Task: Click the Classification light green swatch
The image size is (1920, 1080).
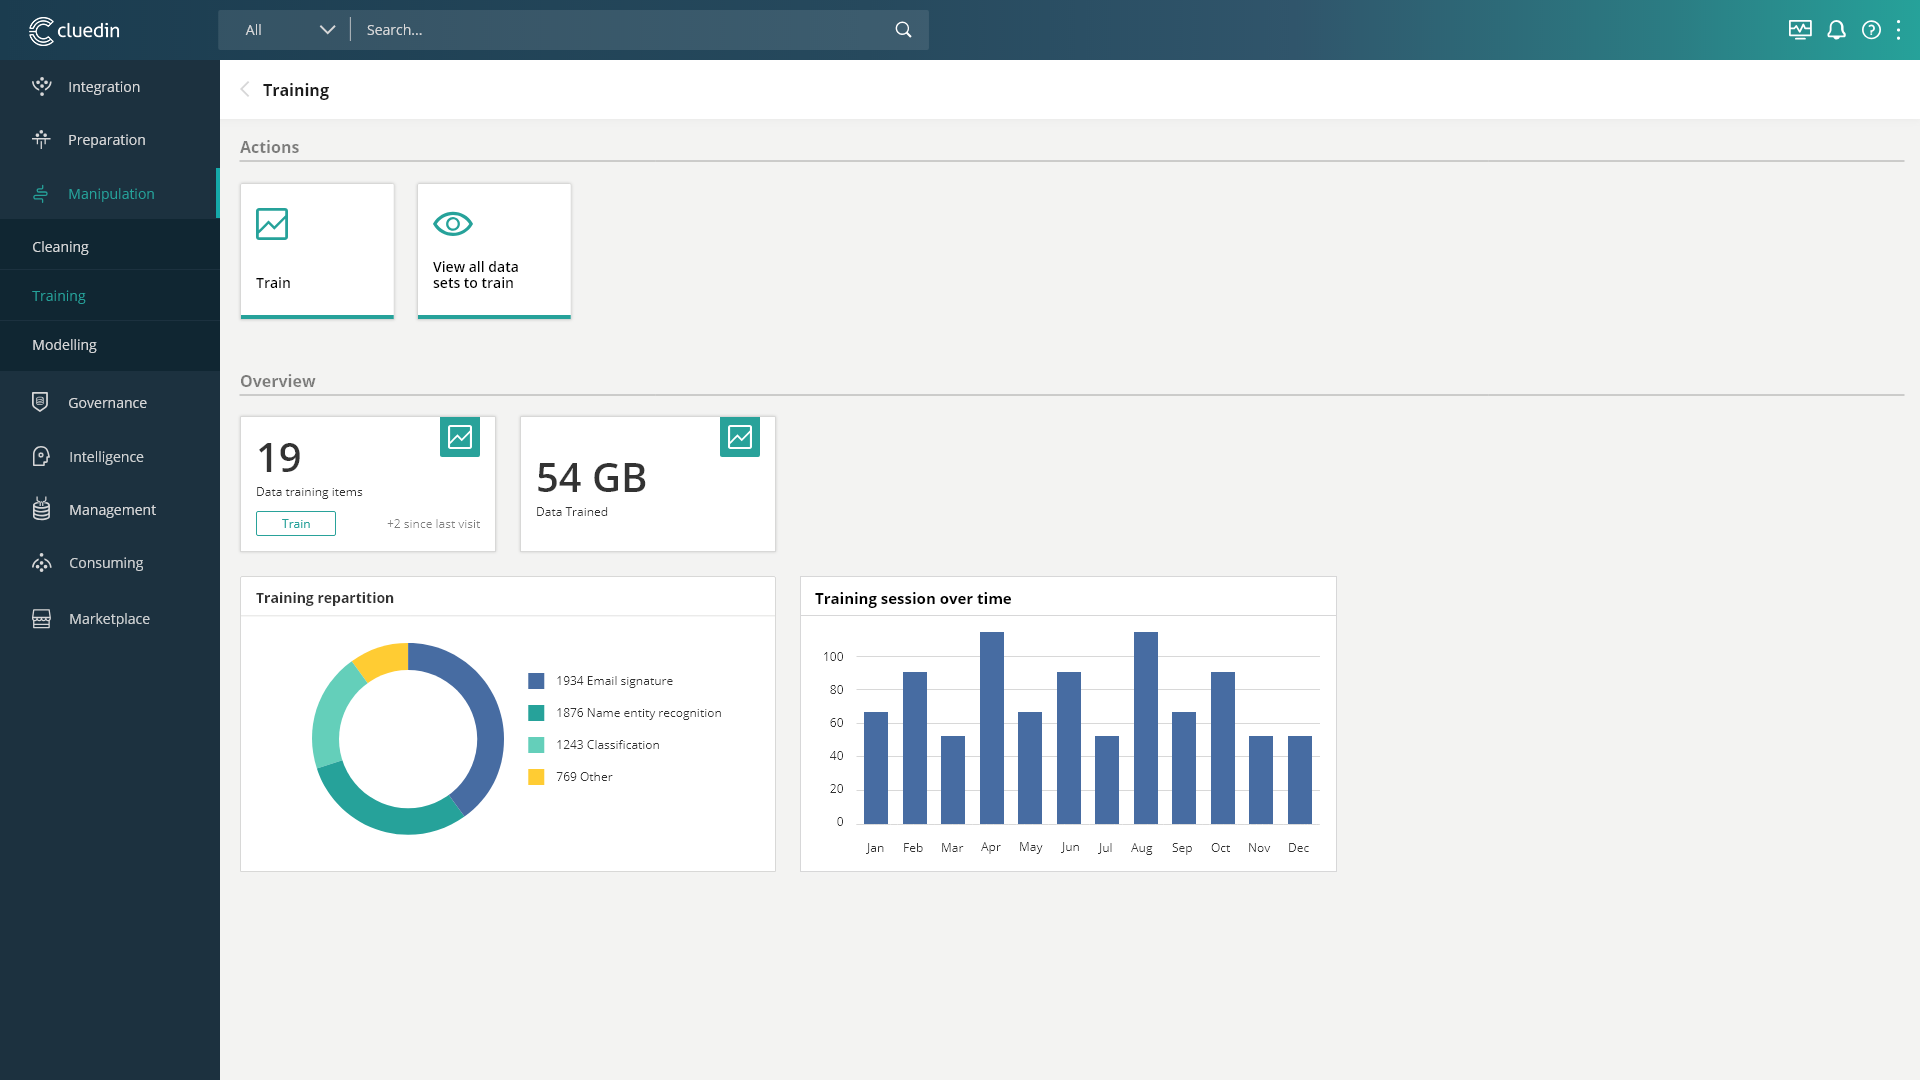Action: (536, 745)
